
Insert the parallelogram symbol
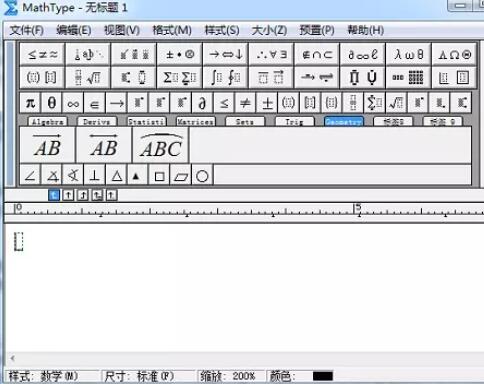[181, 175]
